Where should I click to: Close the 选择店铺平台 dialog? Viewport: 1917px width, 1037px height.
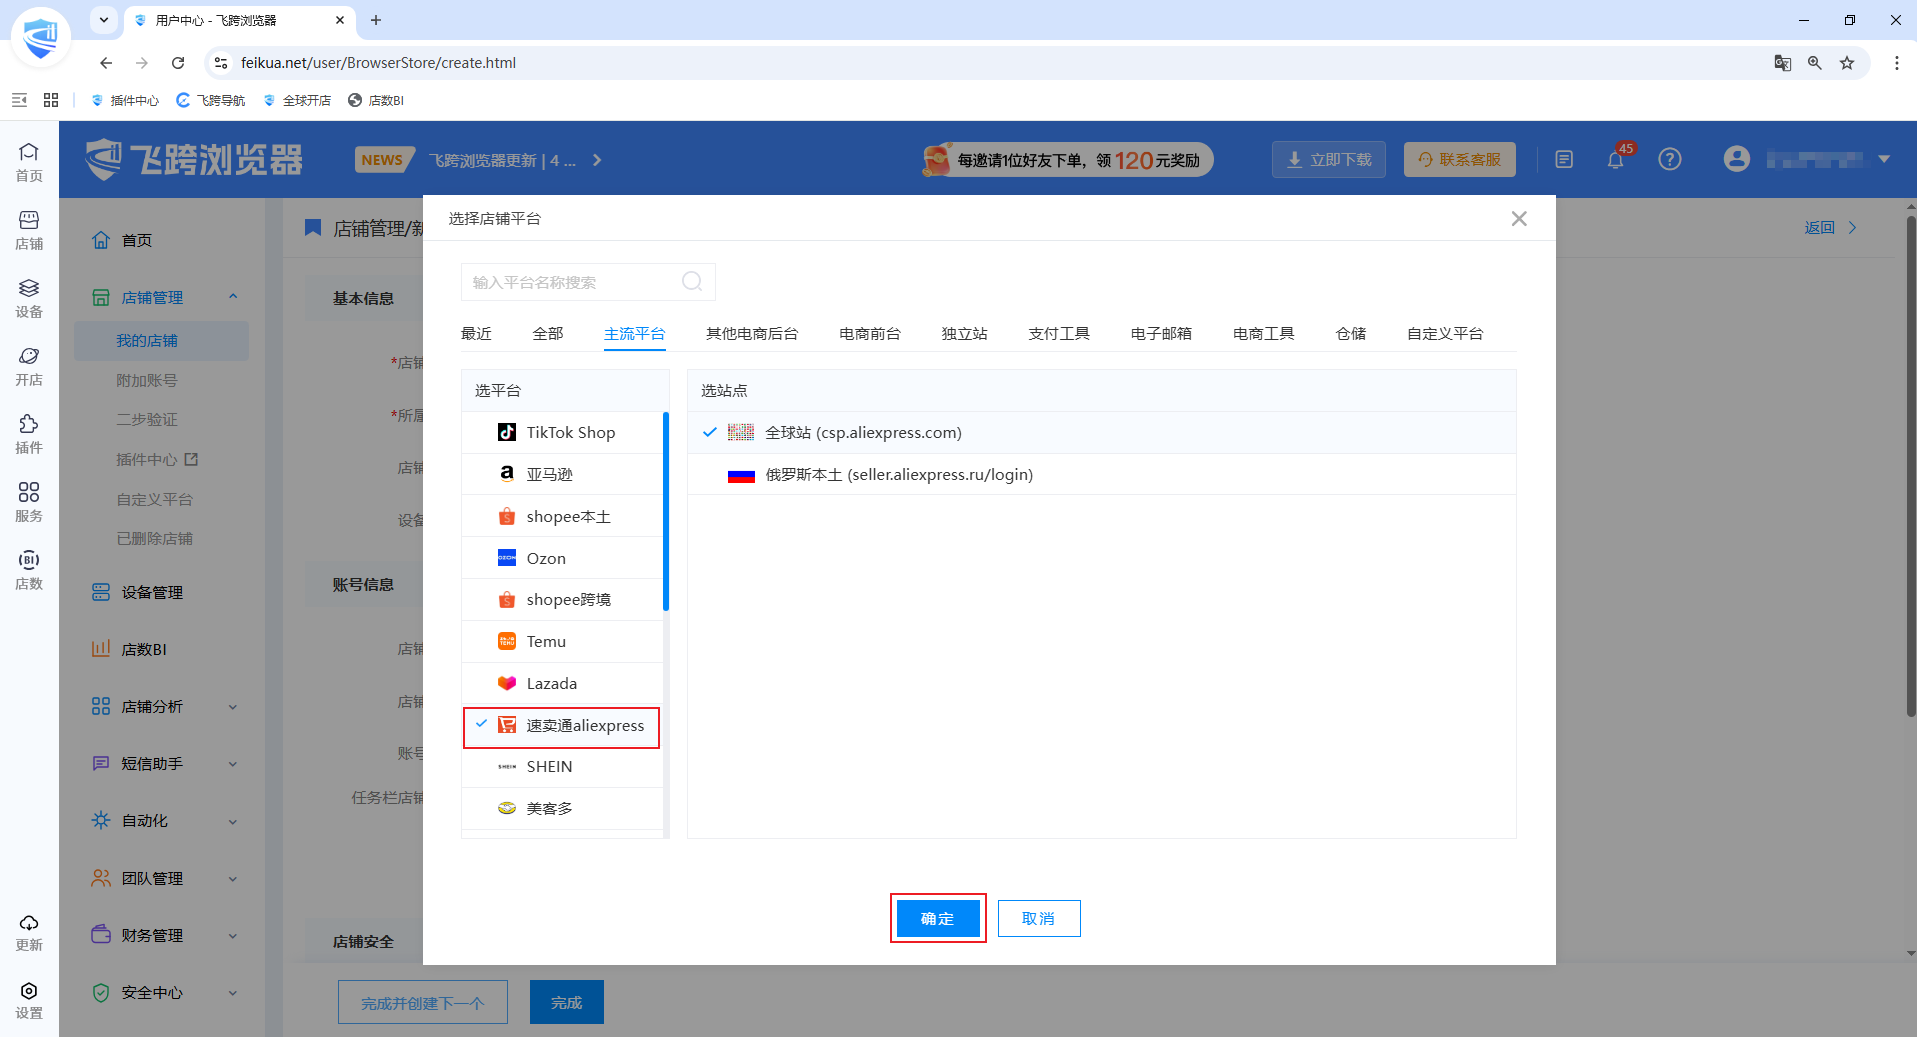coord(1519,218)
